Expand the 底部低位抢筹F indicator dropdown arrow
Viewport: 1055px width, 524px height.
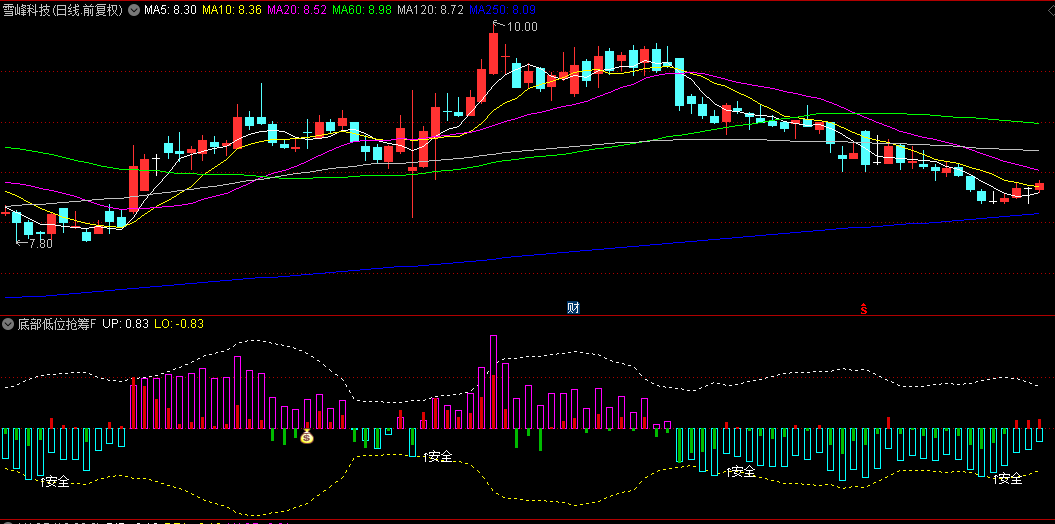coord(8,324)
